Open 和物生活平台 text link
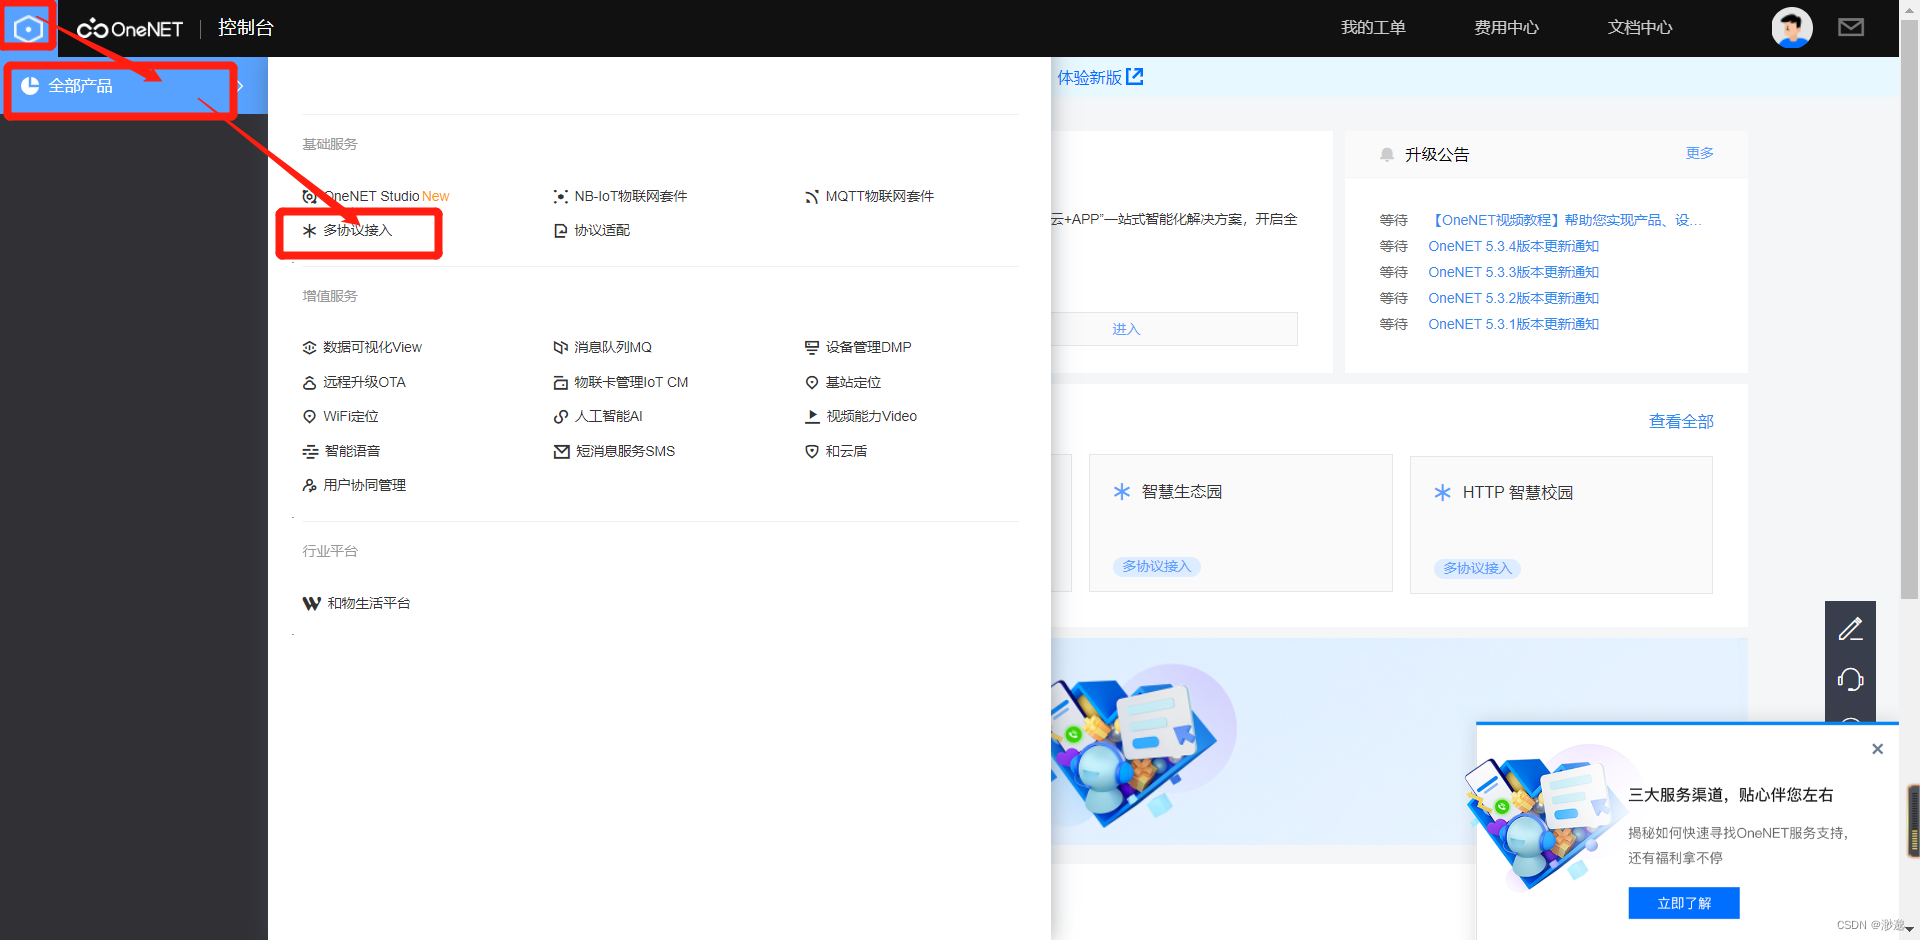The height and width of the screenshot is (940, 1920). pyautogui.click(x=369, y=603)
